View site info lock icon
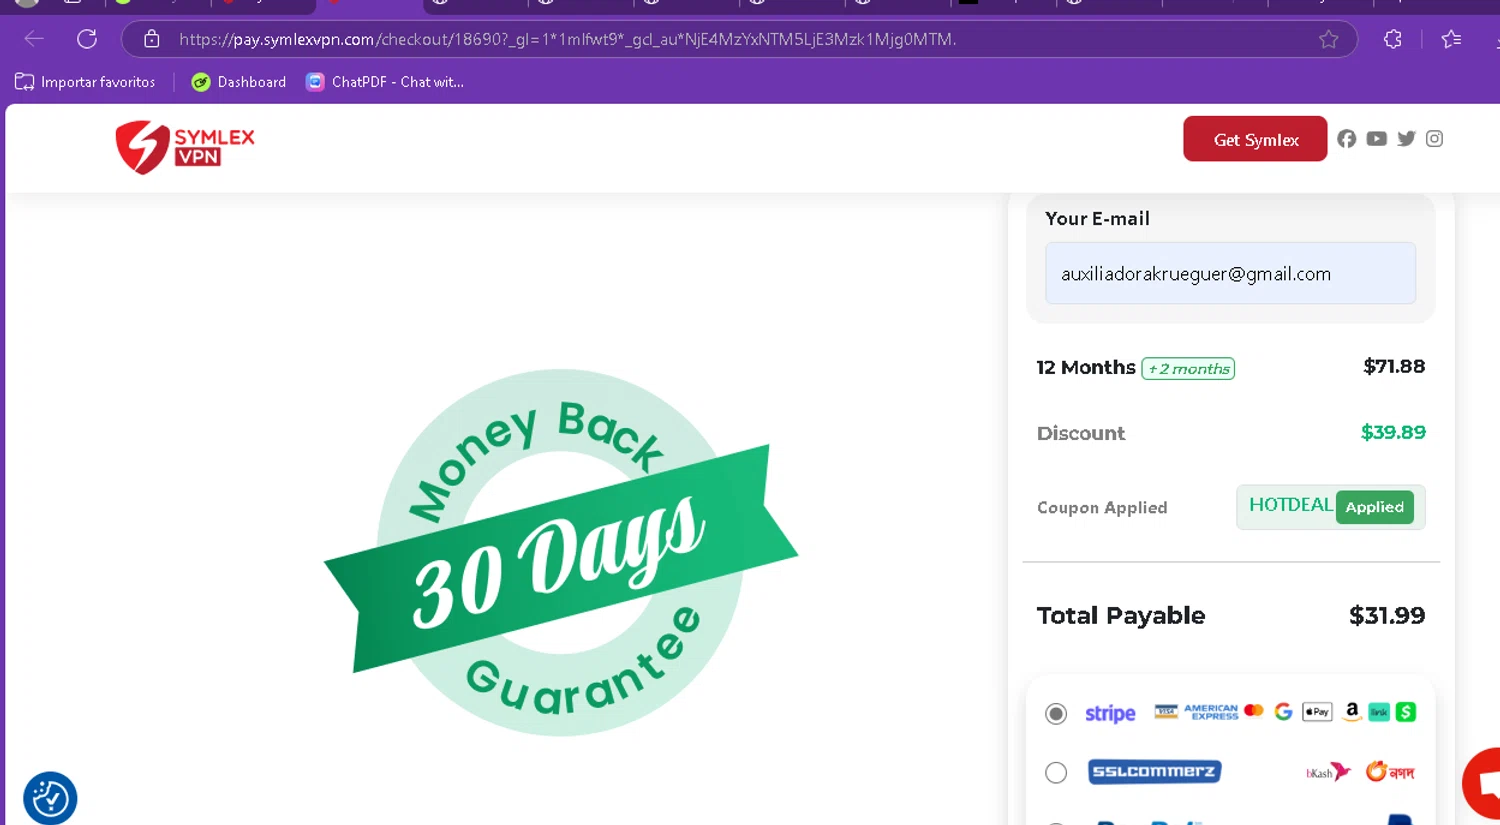Viewport: 1500px width, 825px height. (x=152, y=39)
